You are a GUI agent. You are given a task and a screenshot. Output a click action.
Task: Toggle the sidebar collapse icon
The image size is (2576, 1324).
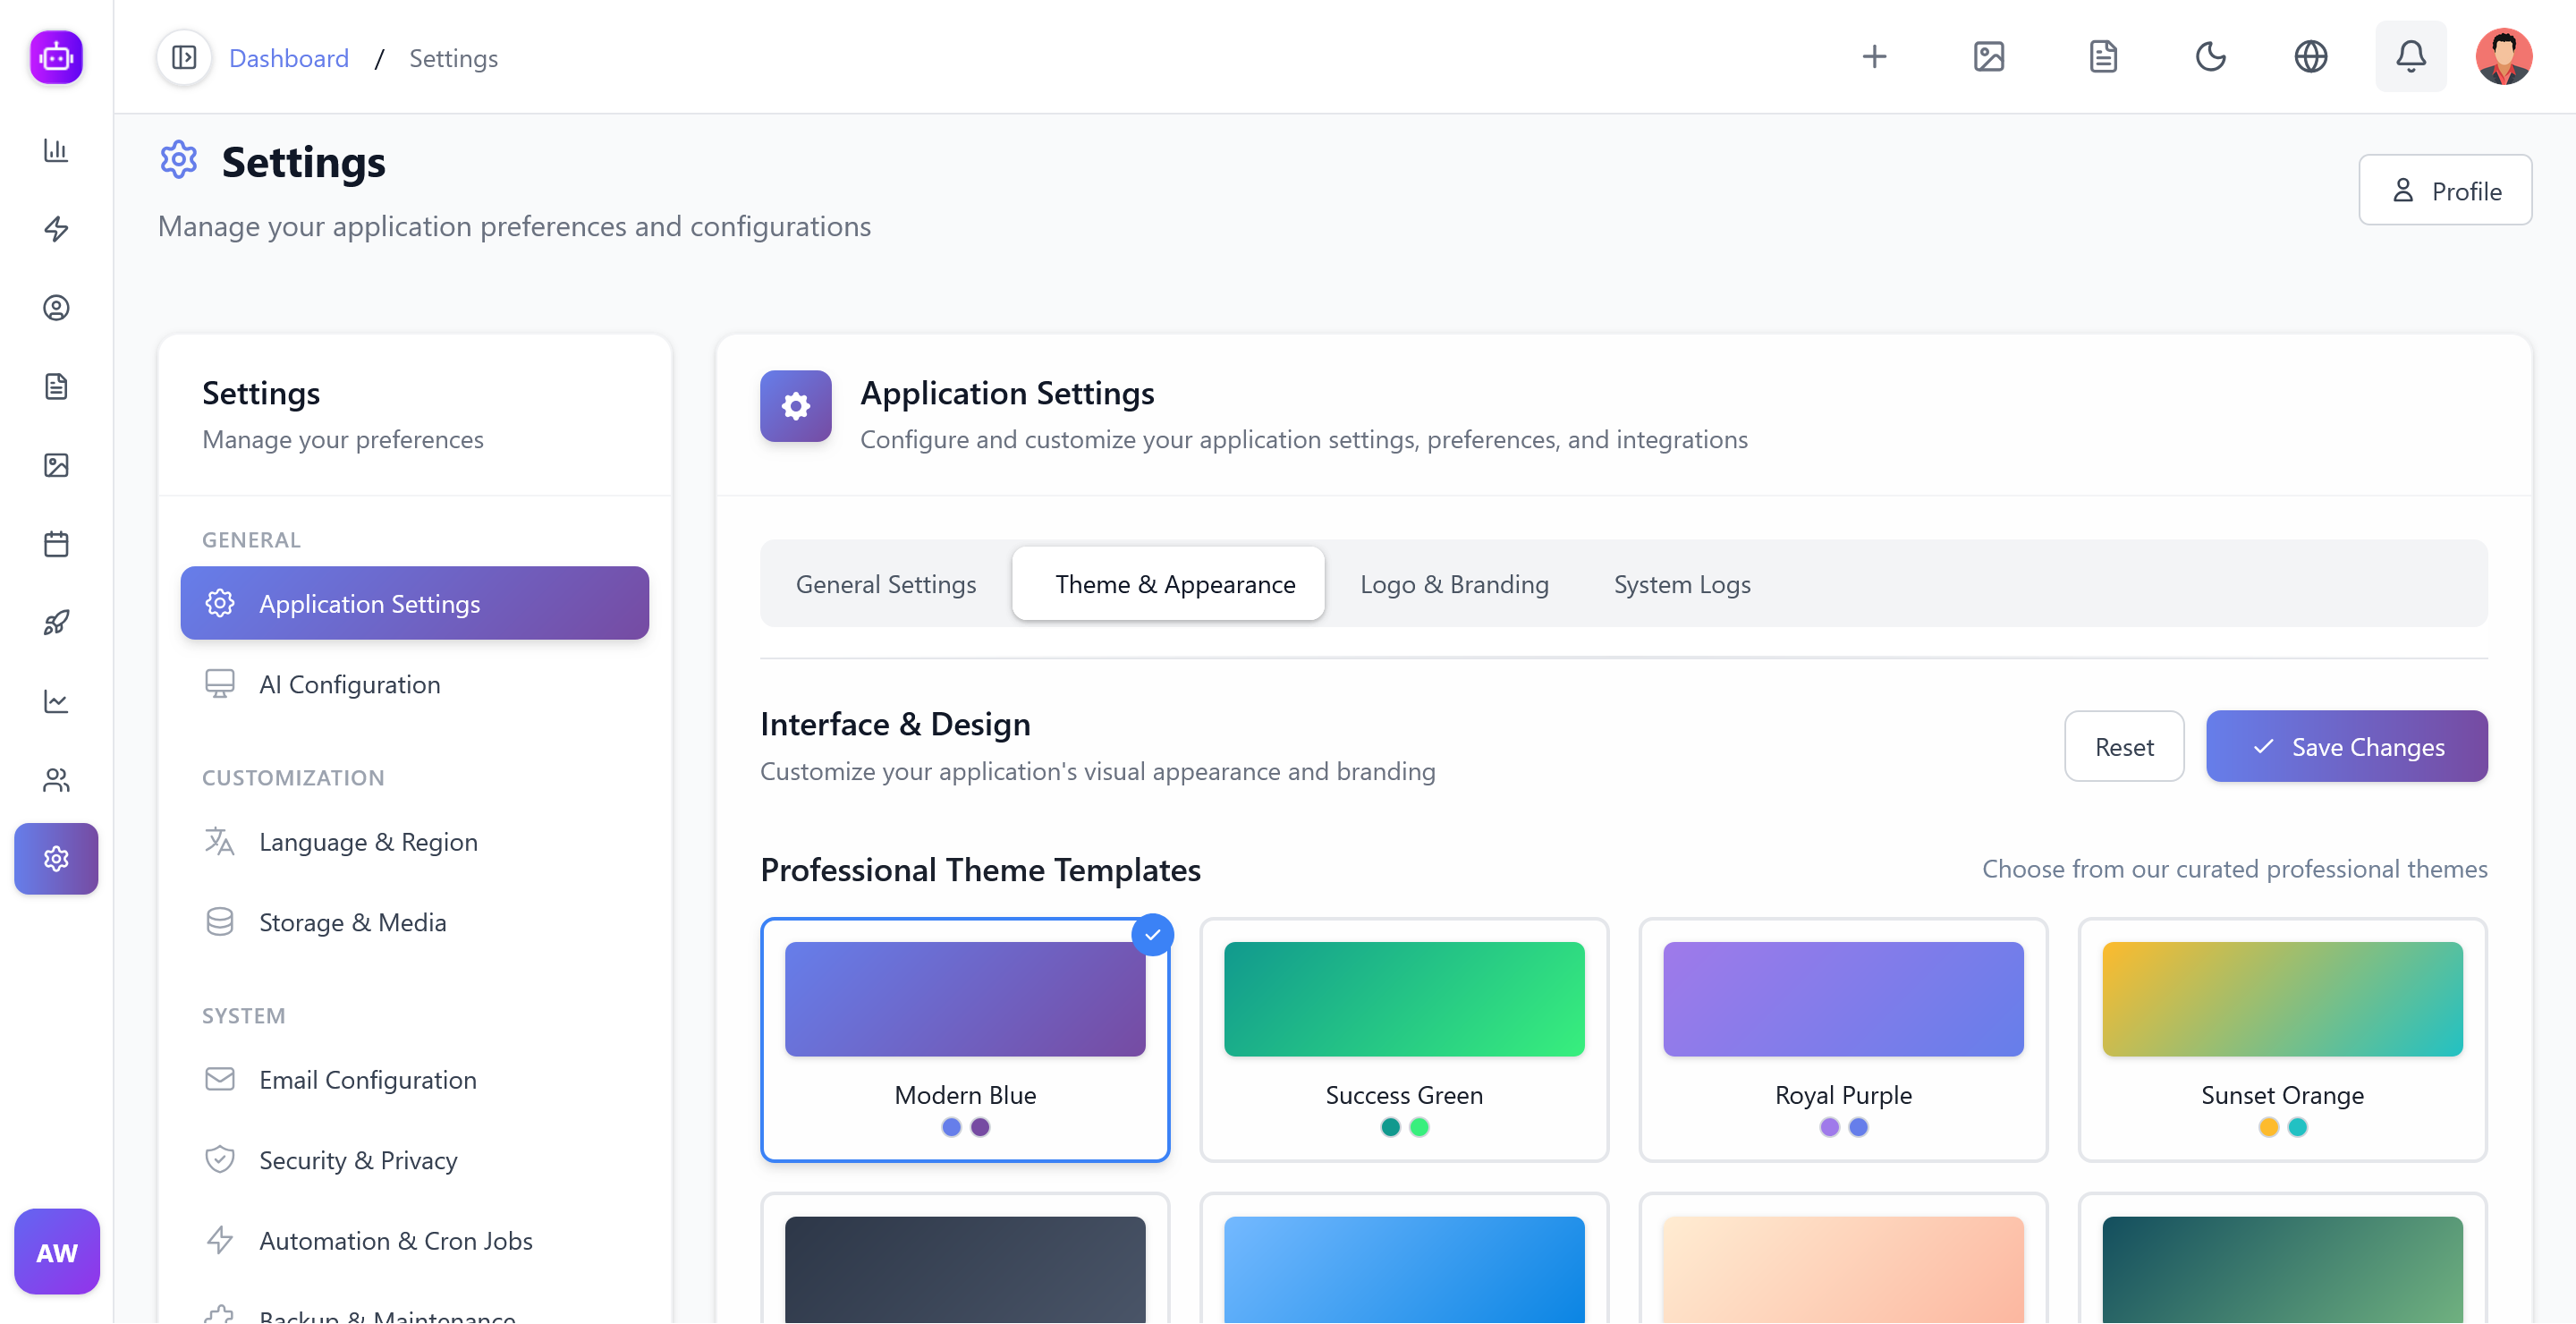184,58
